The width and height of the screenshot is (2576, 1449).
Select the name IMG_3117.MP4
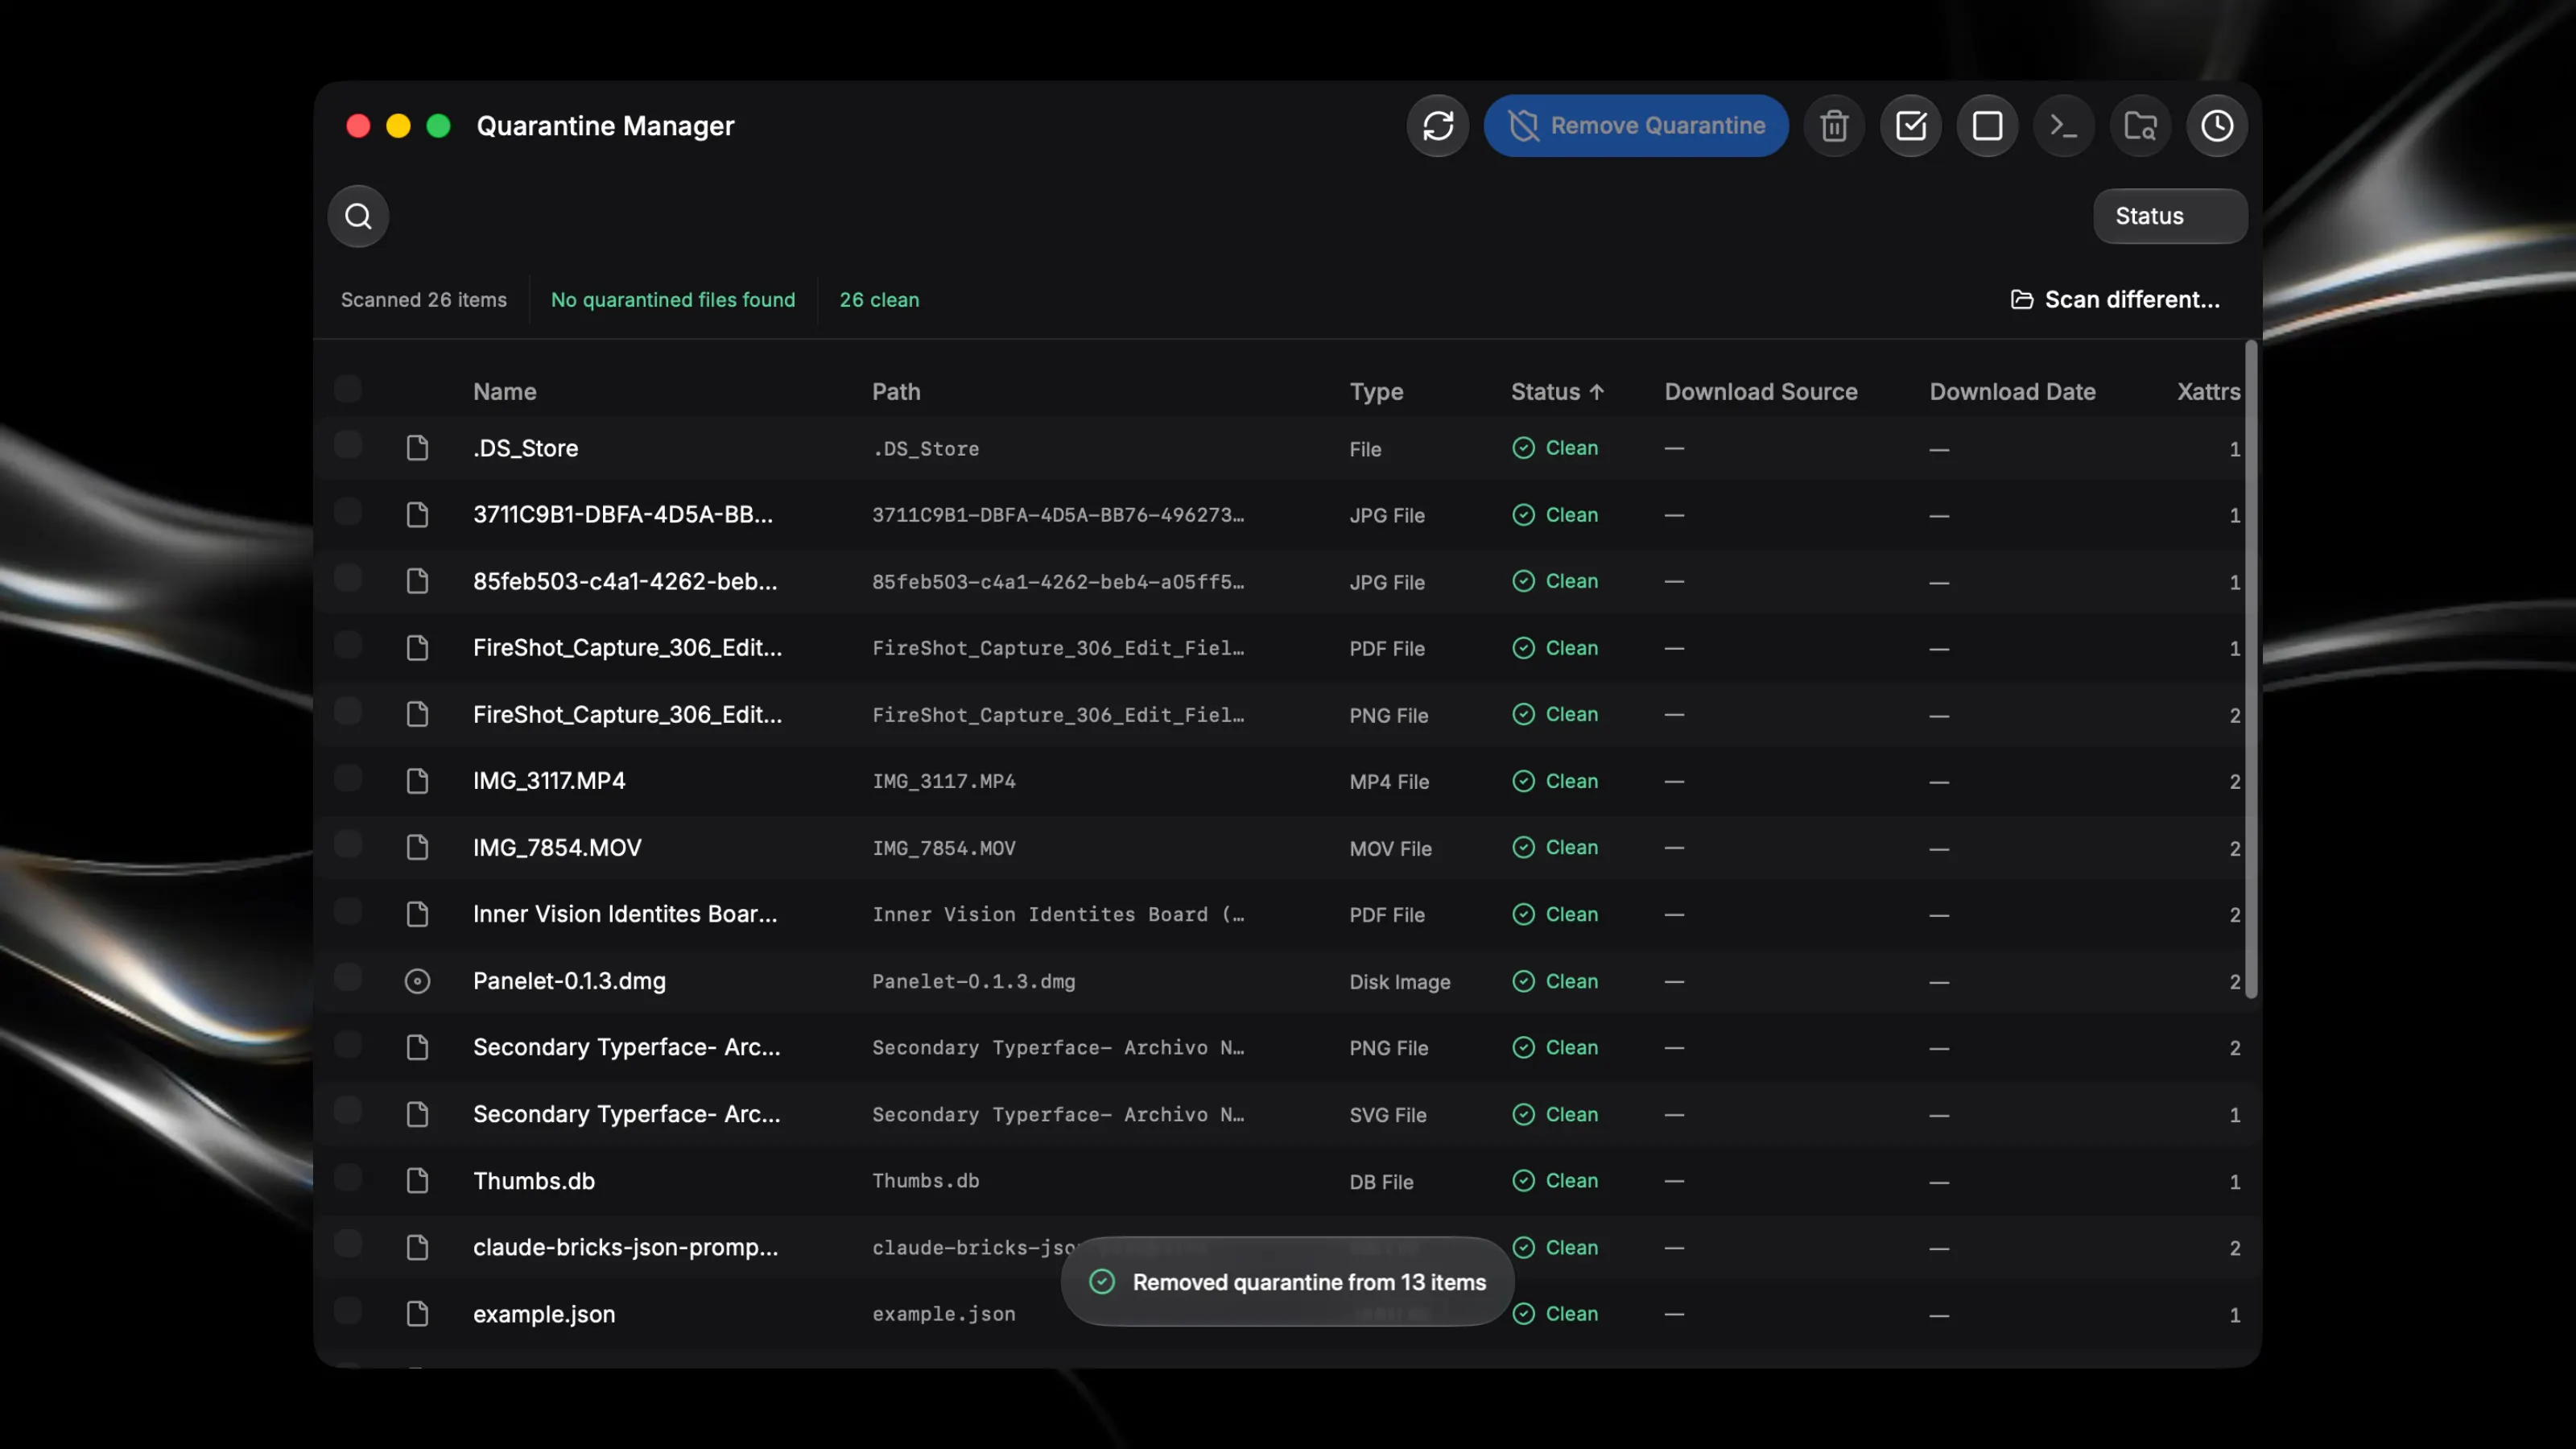click(549, 781)
